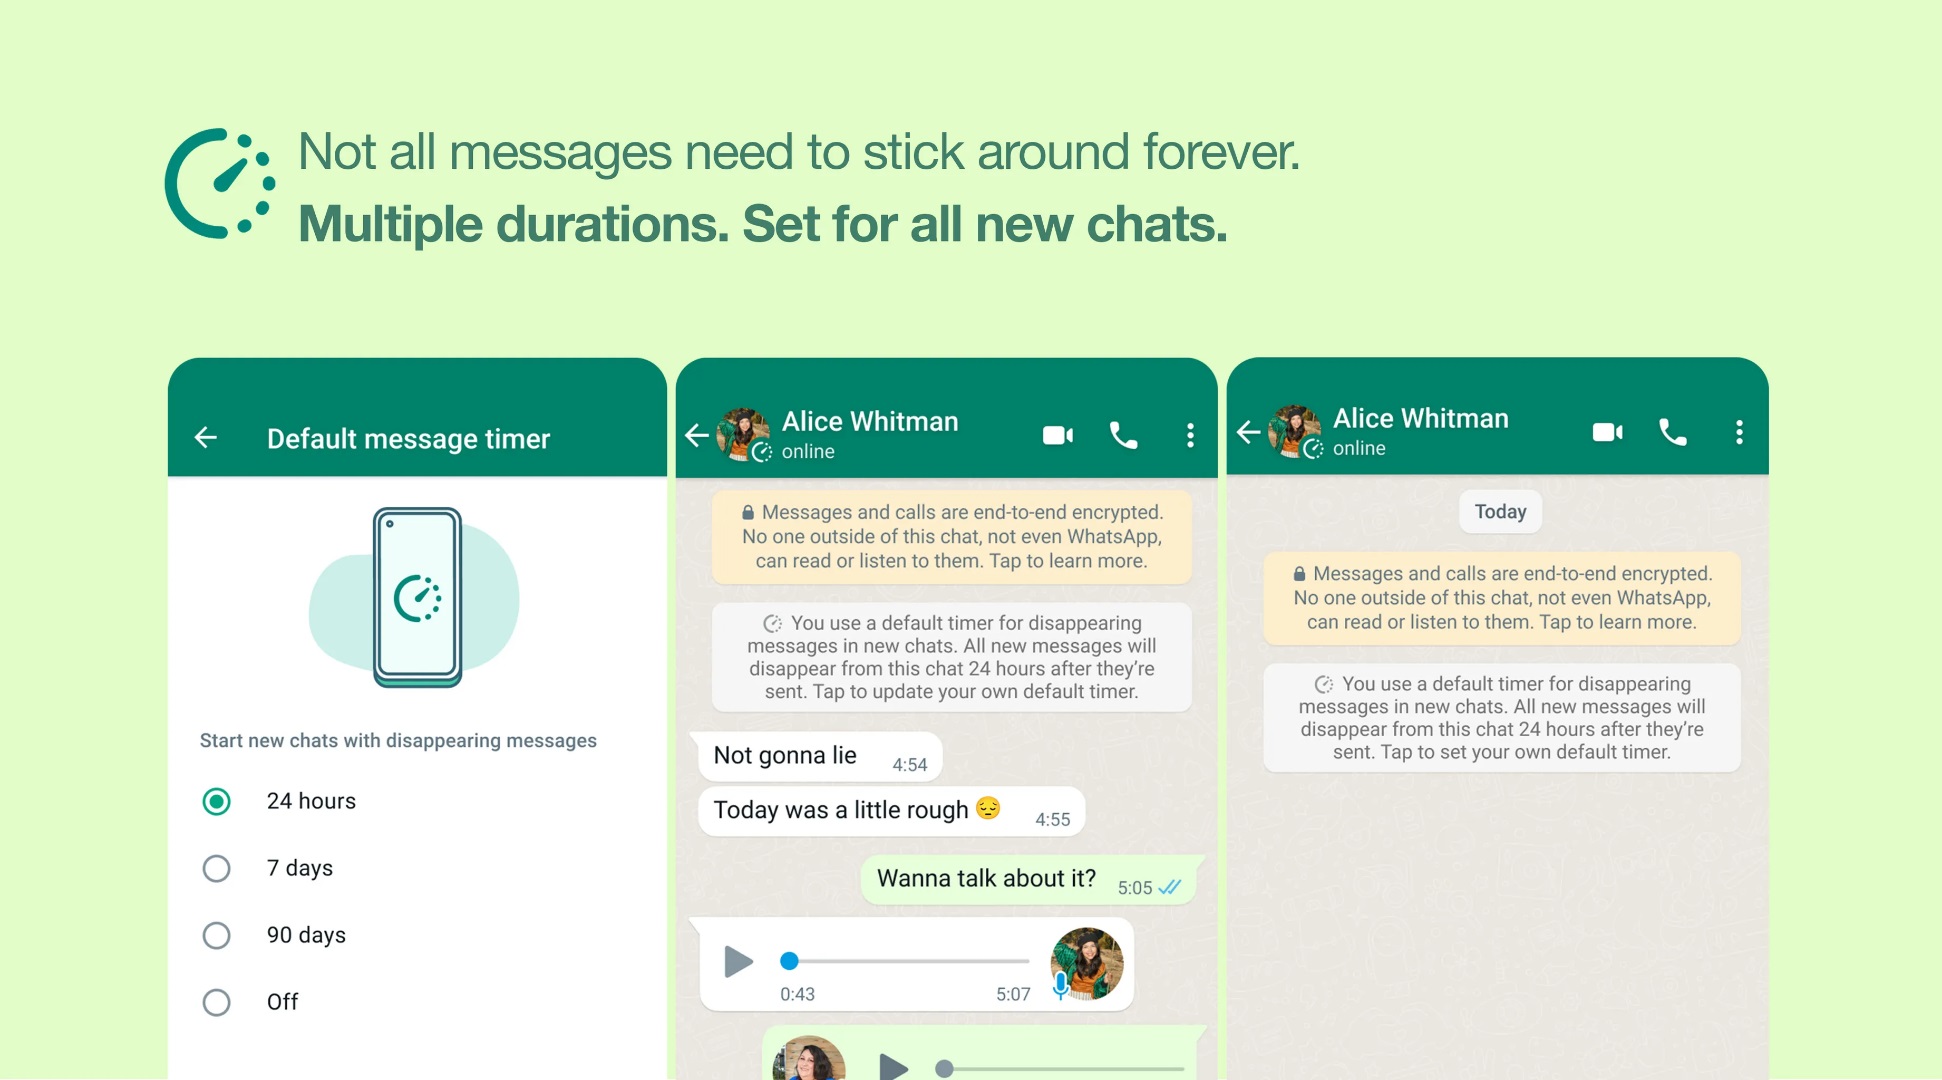Click the back arrow in first Alice Whitman chat
Viewport: 1942px width, 1080px height.
(x=698, y=434)
